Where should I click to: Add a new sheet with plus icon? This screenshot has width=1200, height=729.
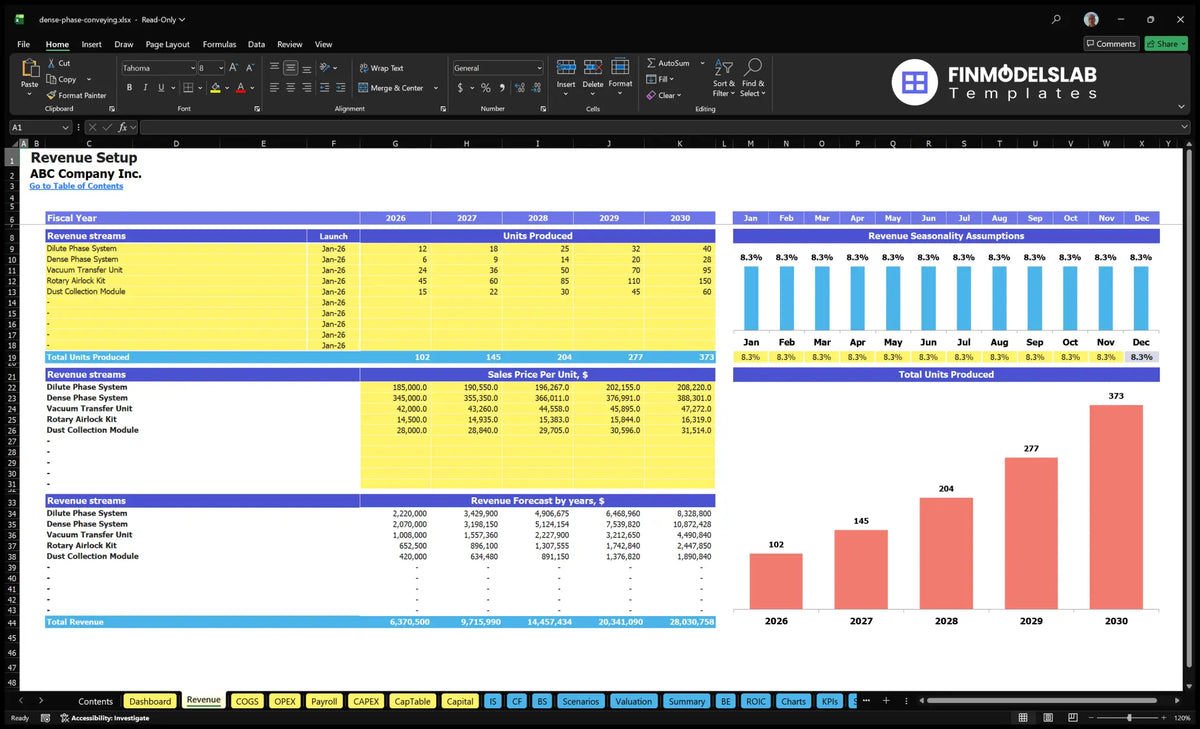point(885,701)
